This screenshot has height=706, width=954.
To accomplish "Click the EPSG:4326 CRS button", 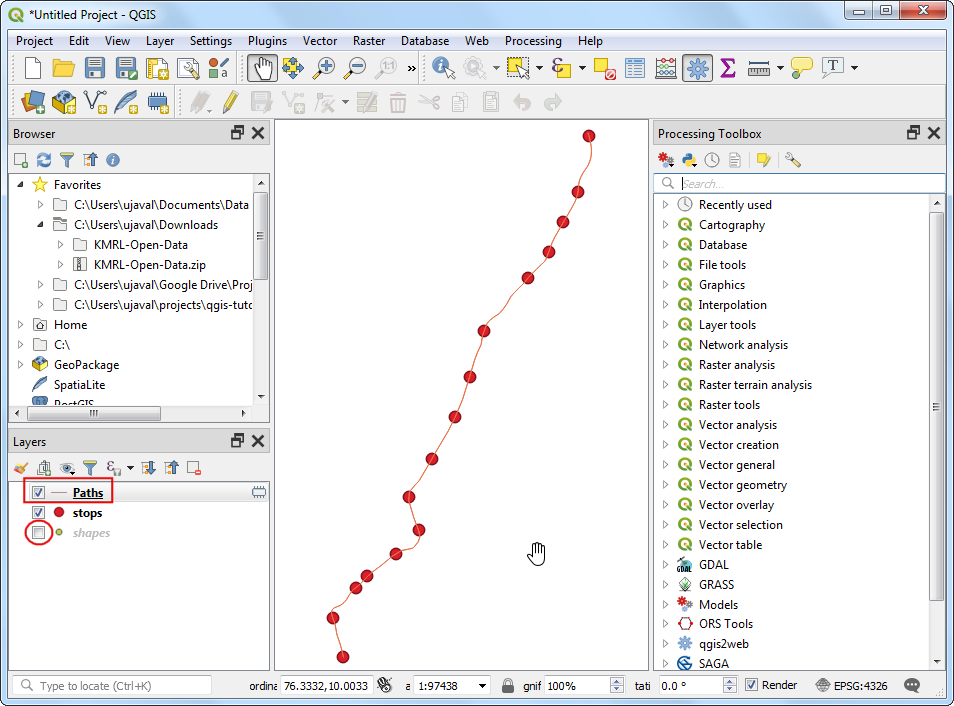I will pyautogui.click(x=853, y=686).
